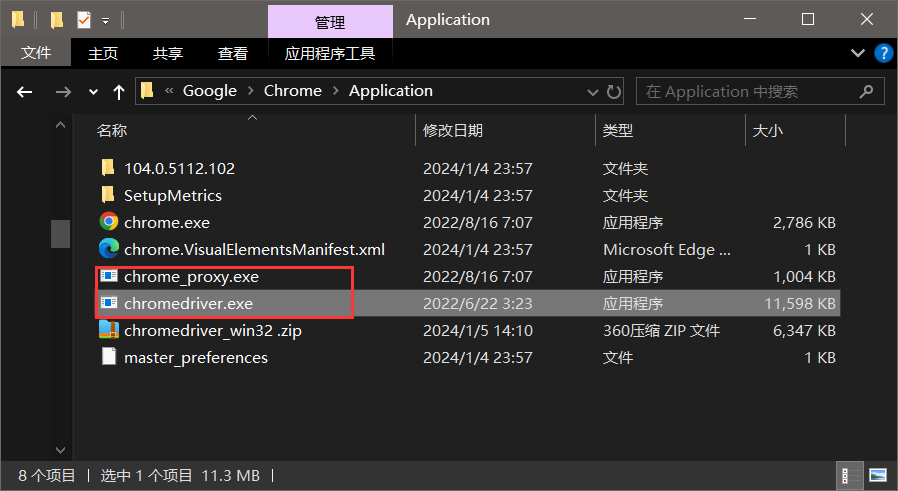Click the breadcrumb overflow double chevron
Image resolution: width=898 pixels, height=491 pixels.
point(169,91)
